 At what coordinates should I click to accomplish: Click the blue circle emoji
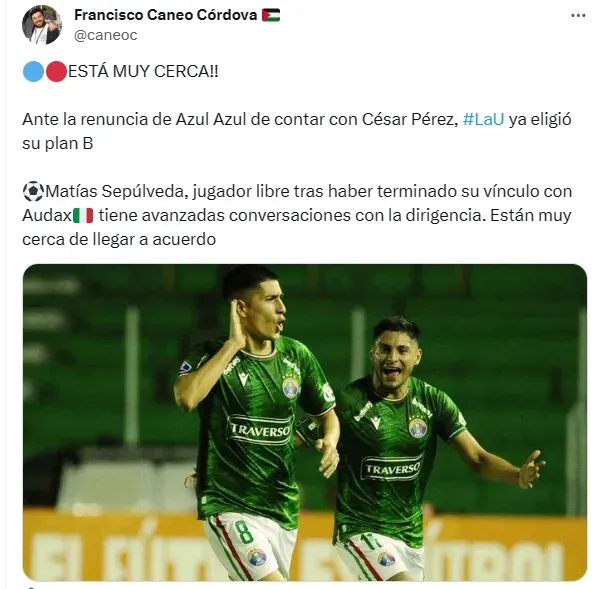click(x=33, y=72)
